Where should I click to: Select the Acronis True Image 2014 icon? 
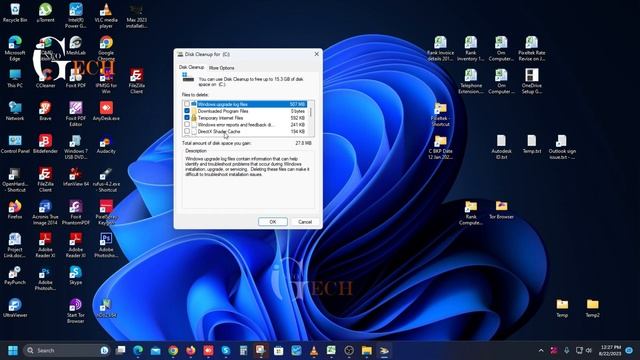tap(45, 212)
